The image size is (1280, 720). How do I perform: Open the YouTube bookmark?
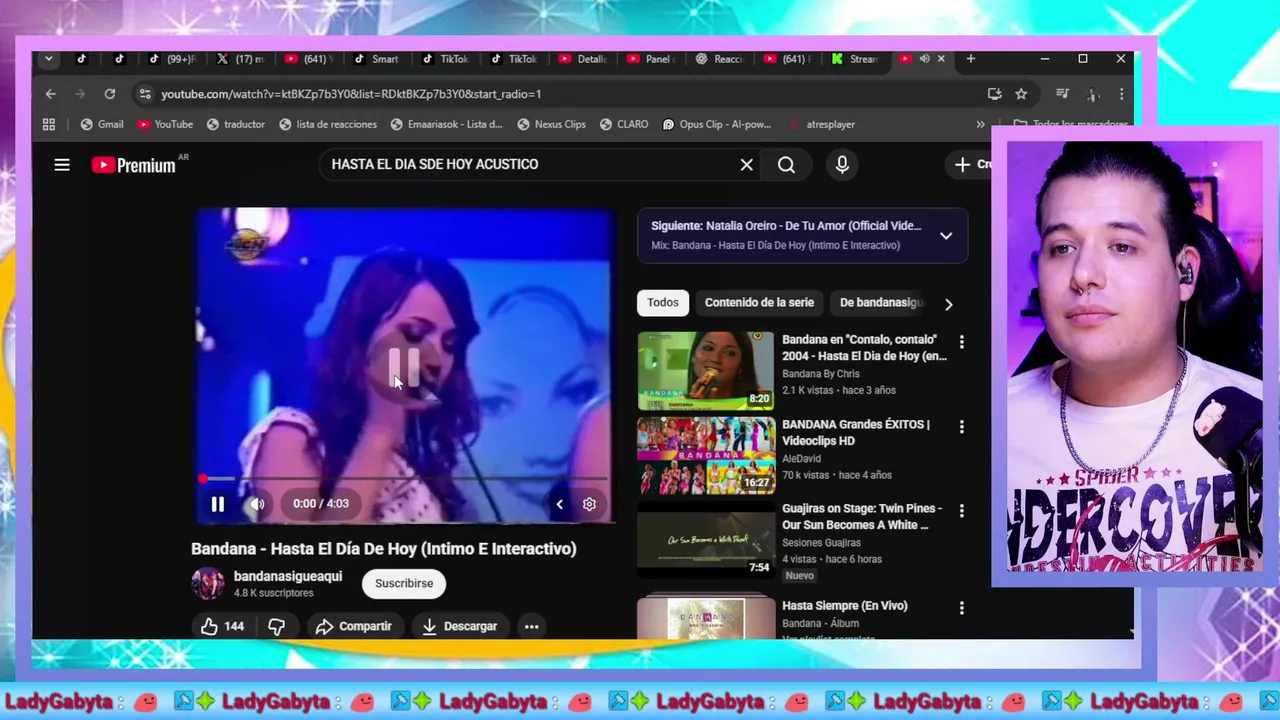click(165, 125)
